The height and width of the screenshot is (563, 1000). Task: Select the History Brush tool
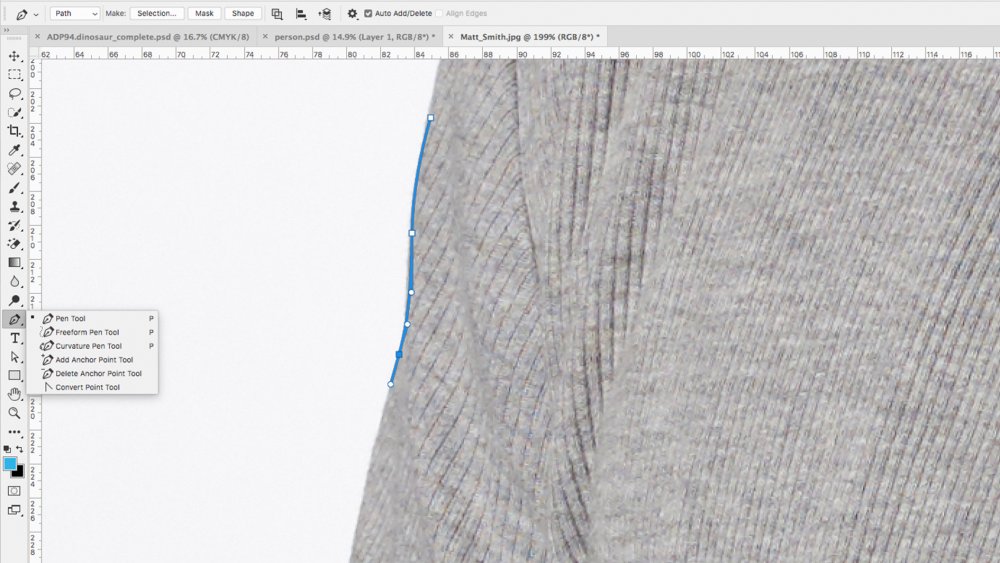14,225
